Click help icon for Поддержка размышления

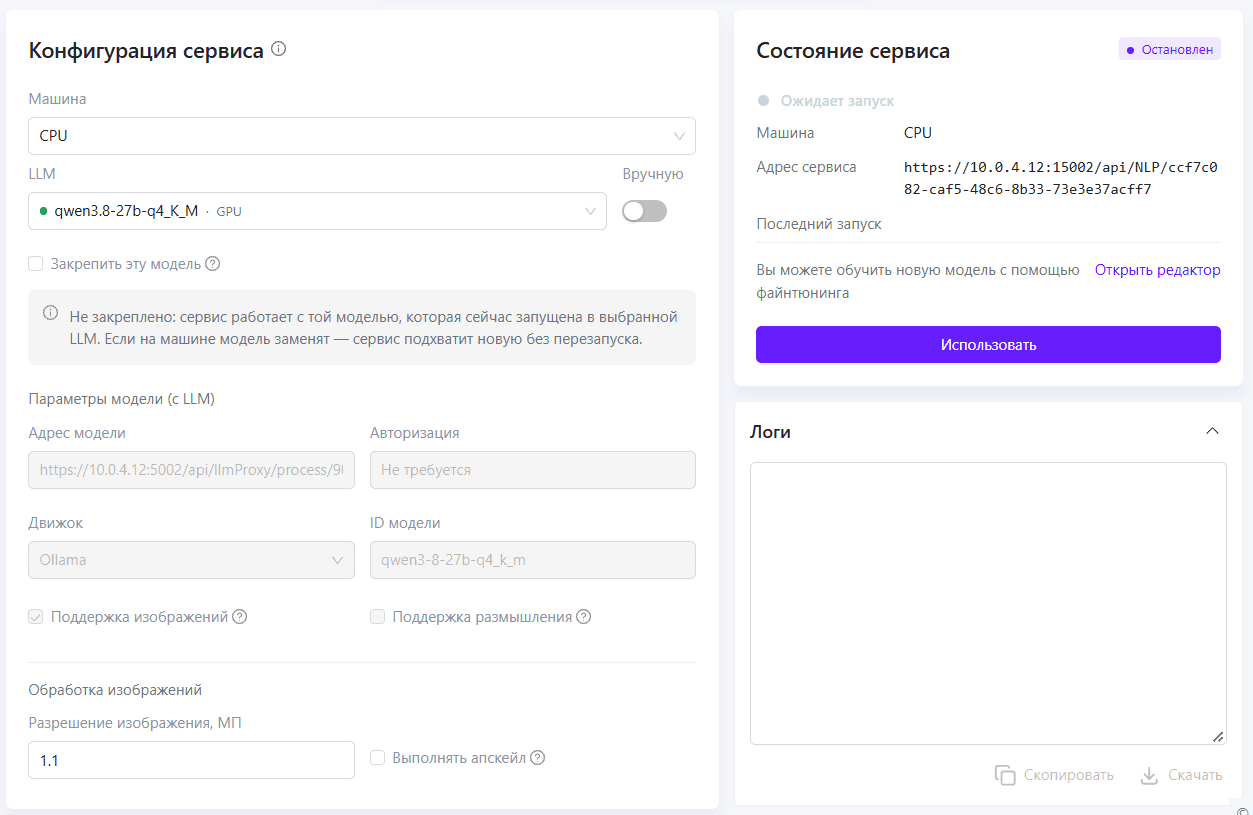[x=584, y=617]
